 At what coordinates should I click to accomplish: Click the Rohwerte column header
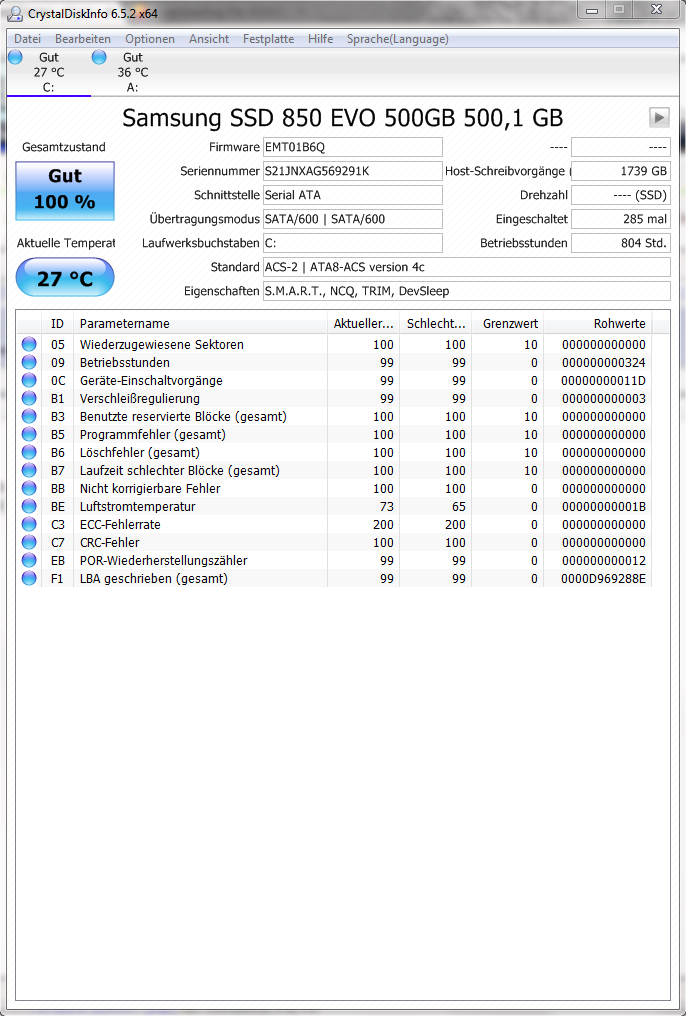597,323
